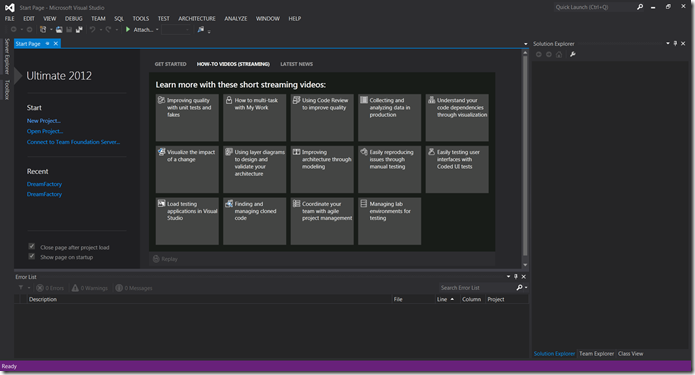Click the Save toolbar icon
This screenshot has width=695, height=375.
tap(69, 30)
